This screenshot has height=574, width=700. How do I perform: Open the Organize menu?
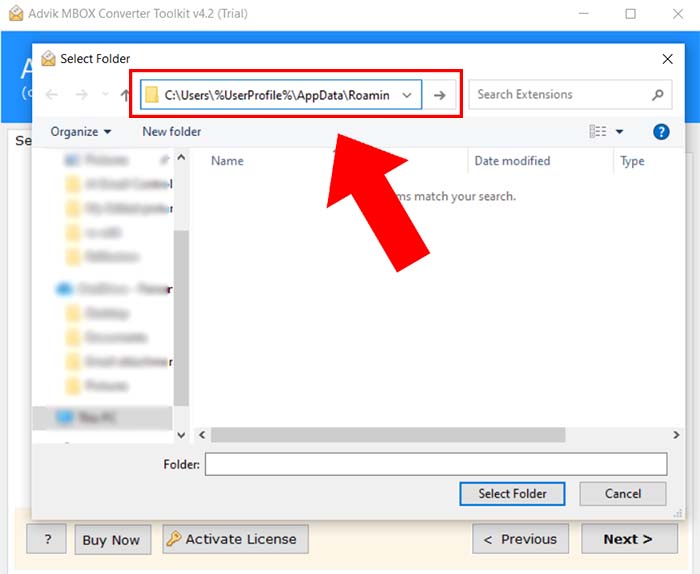81,132
